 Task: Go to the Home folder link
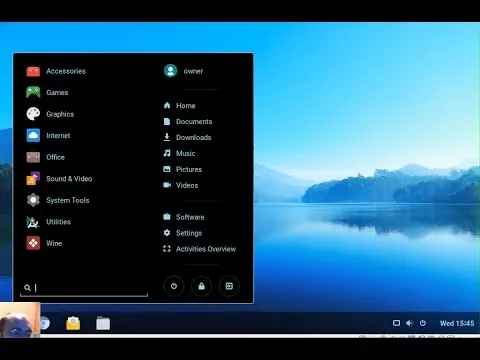(186, 106)
